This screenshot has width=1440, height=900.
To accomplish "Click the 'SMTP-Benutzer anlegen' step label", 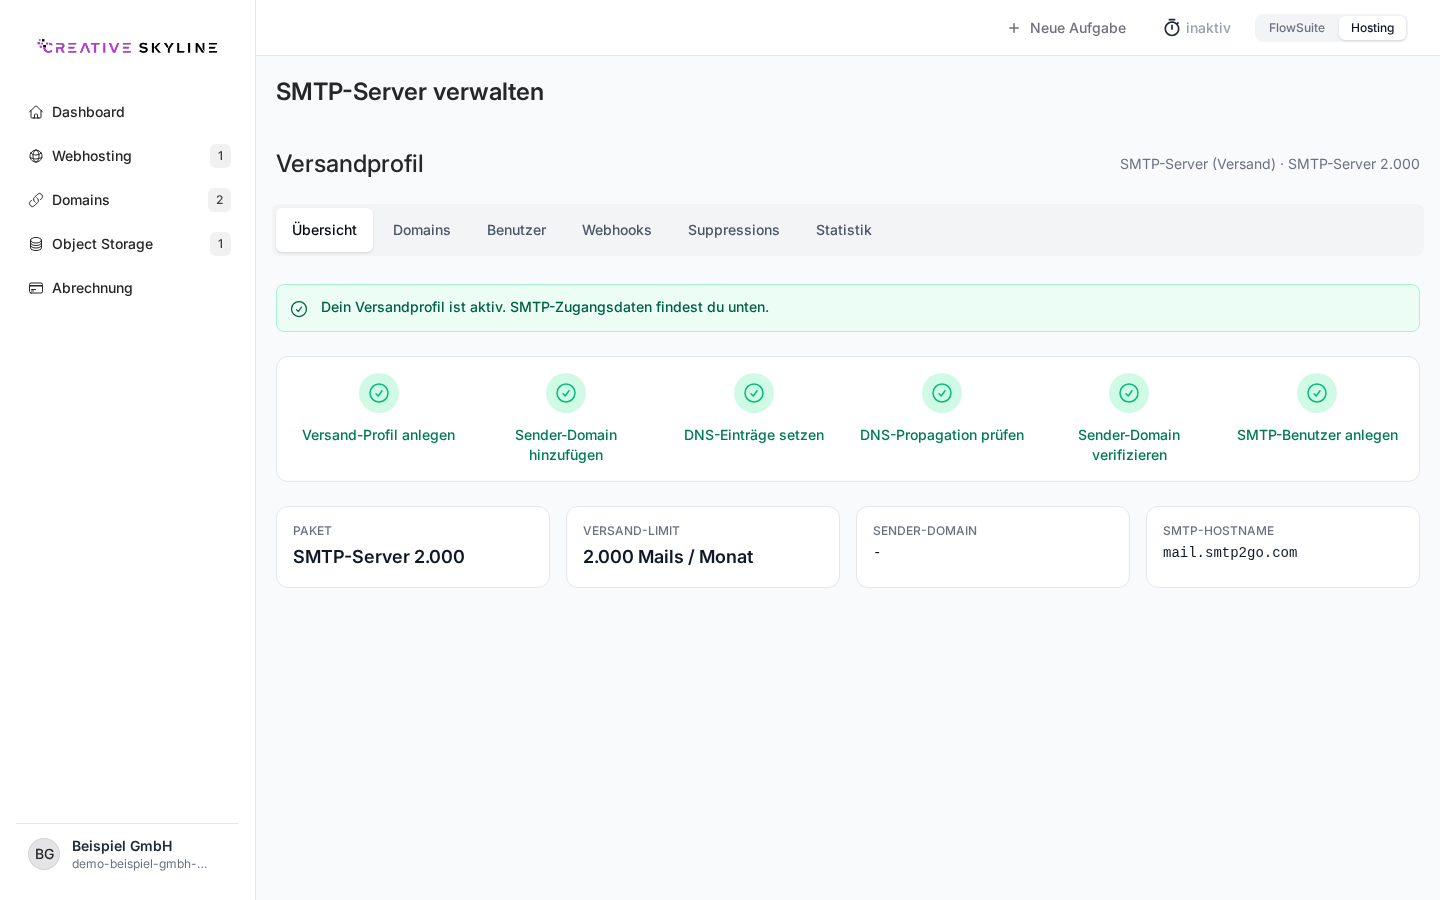I will pos(1317,435).
